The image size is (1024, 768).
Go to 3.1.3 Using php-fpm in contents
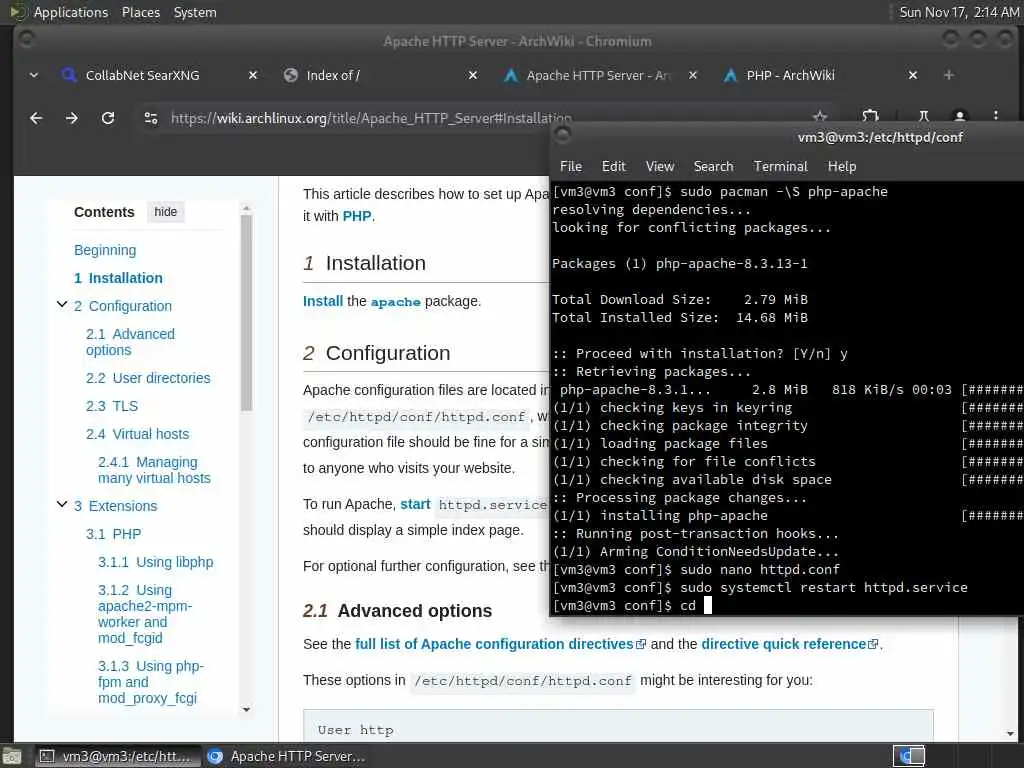pyautogui.click(x=151, y=682)
